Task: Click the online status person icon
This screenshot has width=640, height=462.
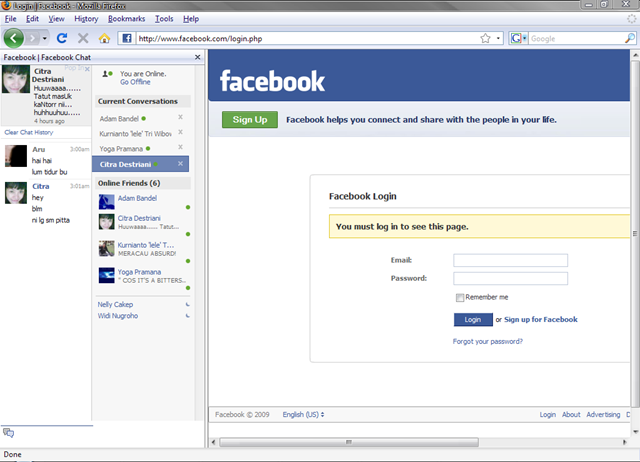Action: coord(107,74)
